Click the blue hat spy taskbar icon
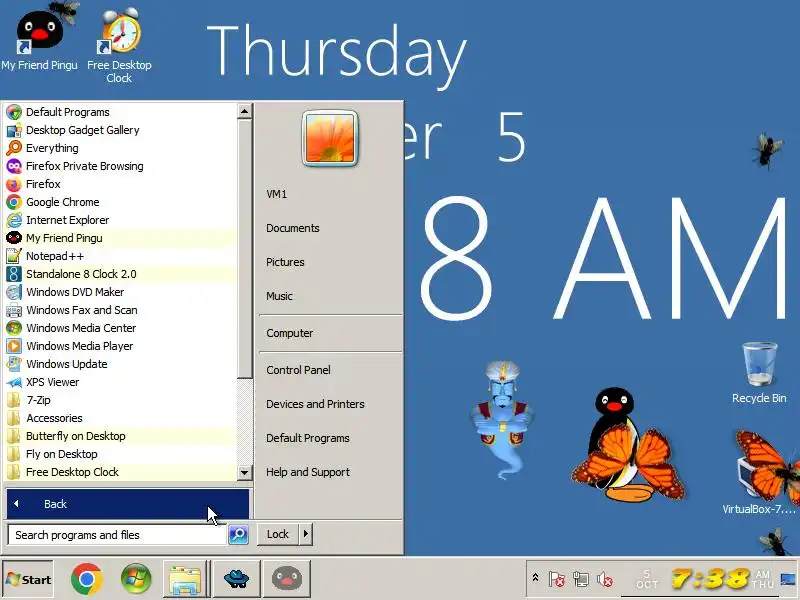800x600 pixels. coord(236,579)
